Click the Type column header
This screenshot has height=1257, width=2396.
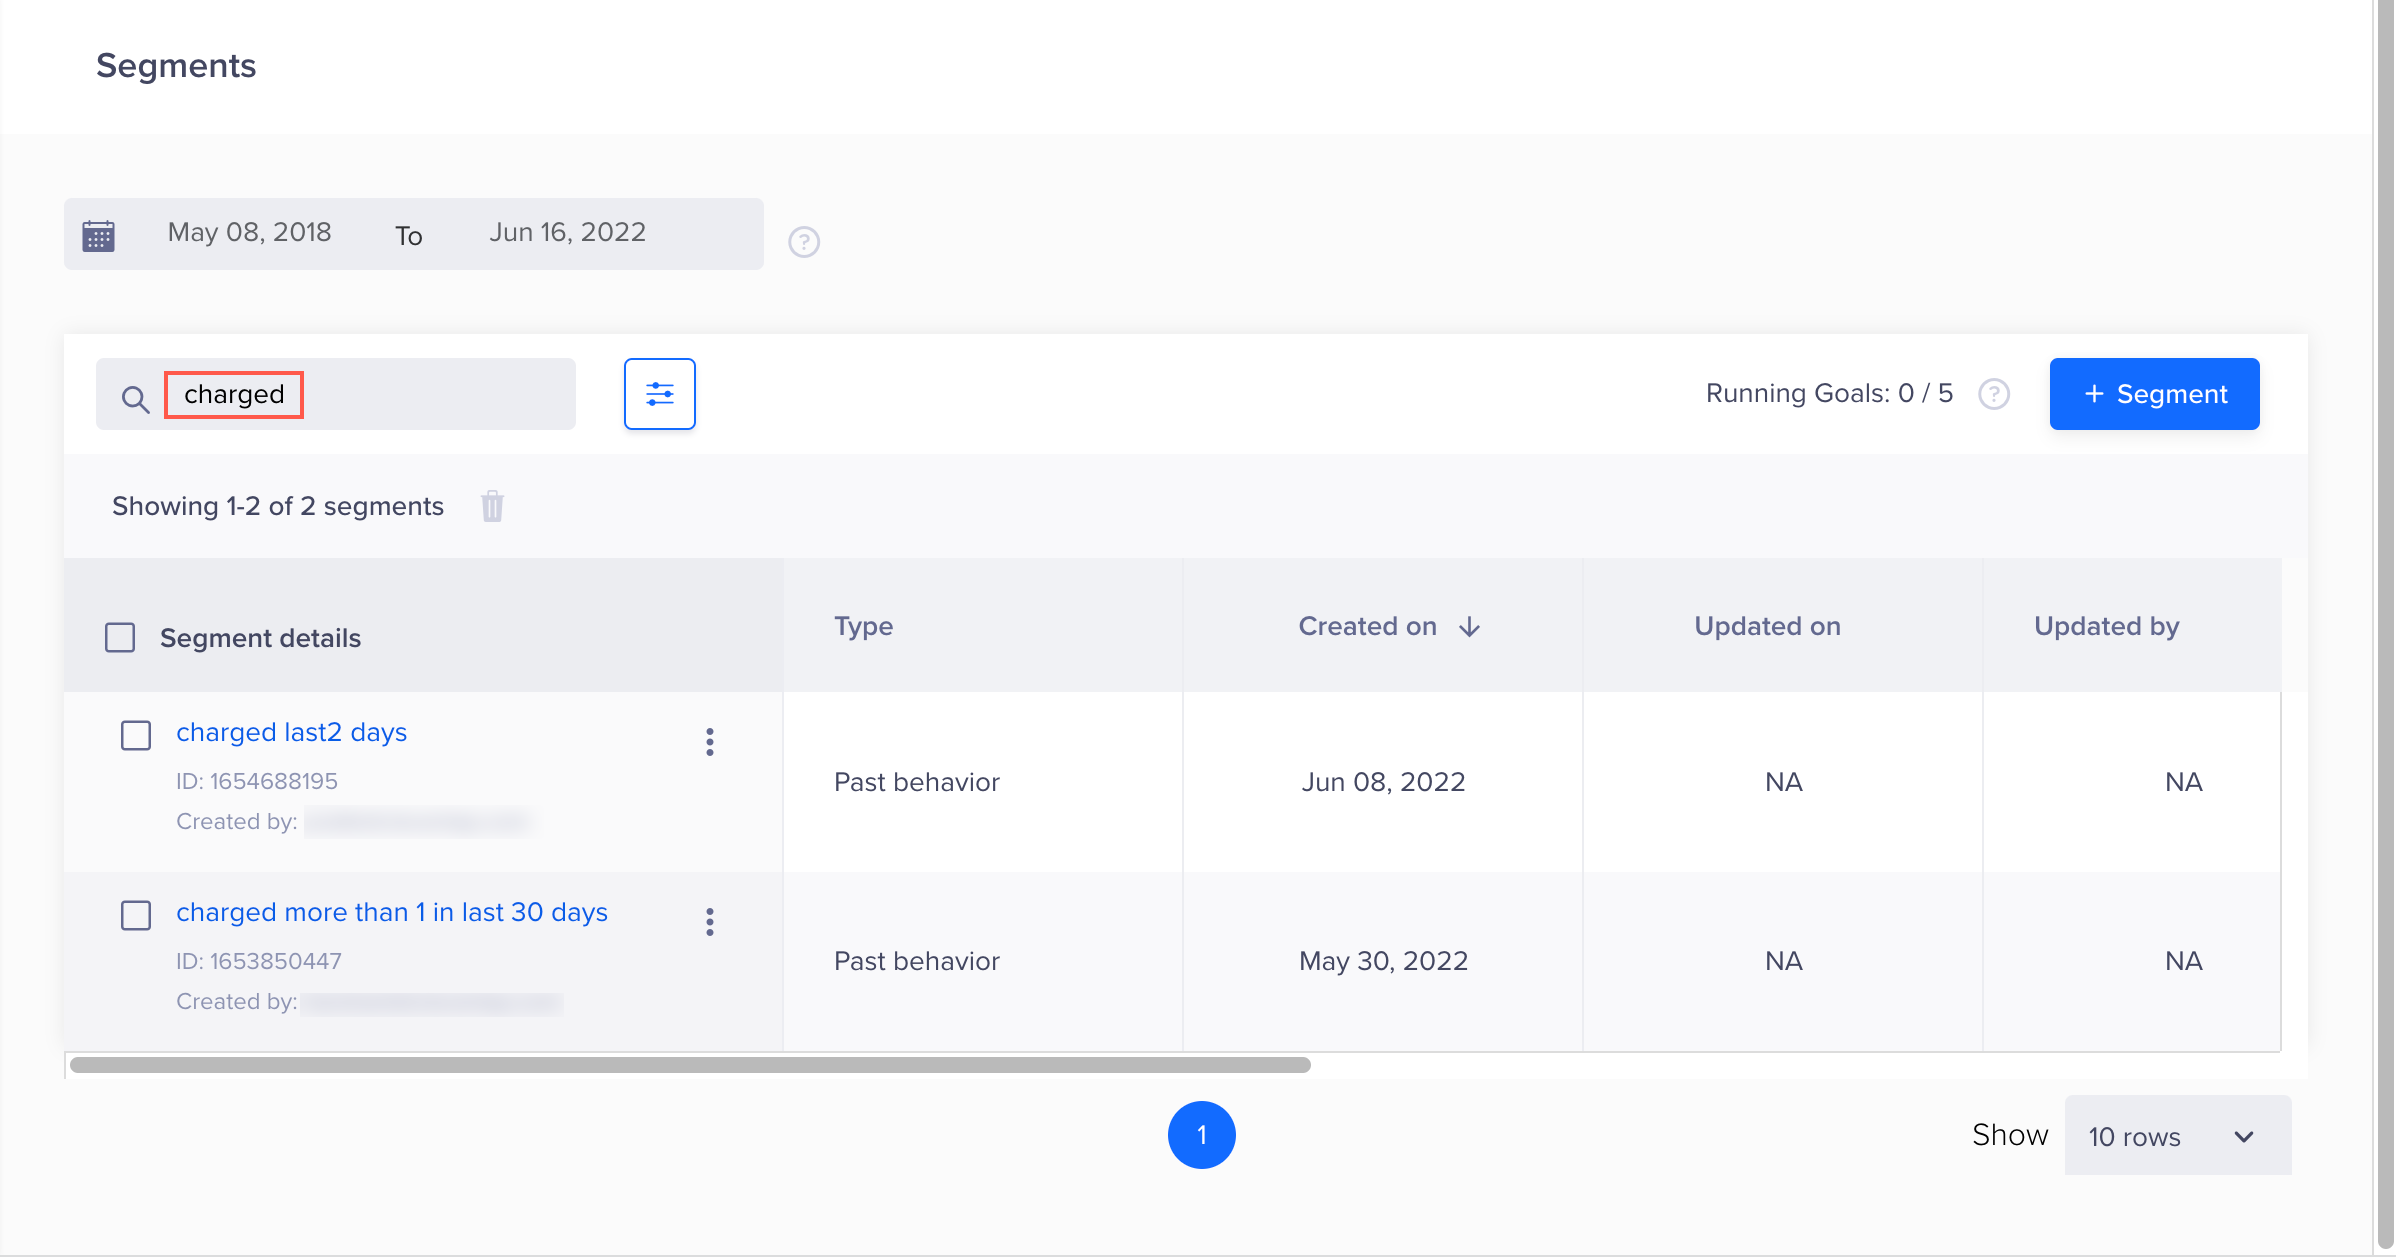(864, 626)
